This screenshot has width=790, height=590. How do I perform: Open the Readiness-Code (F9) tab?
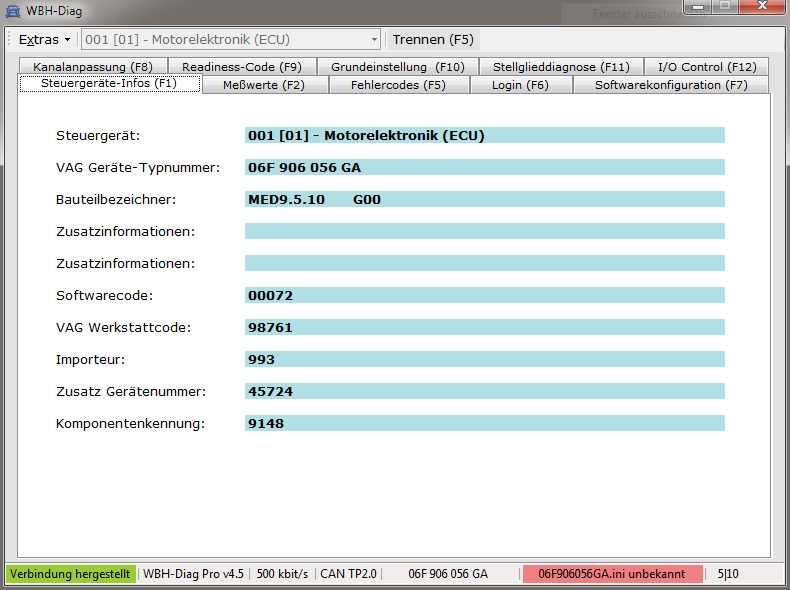pyautogui.click(x=241, y=67)
